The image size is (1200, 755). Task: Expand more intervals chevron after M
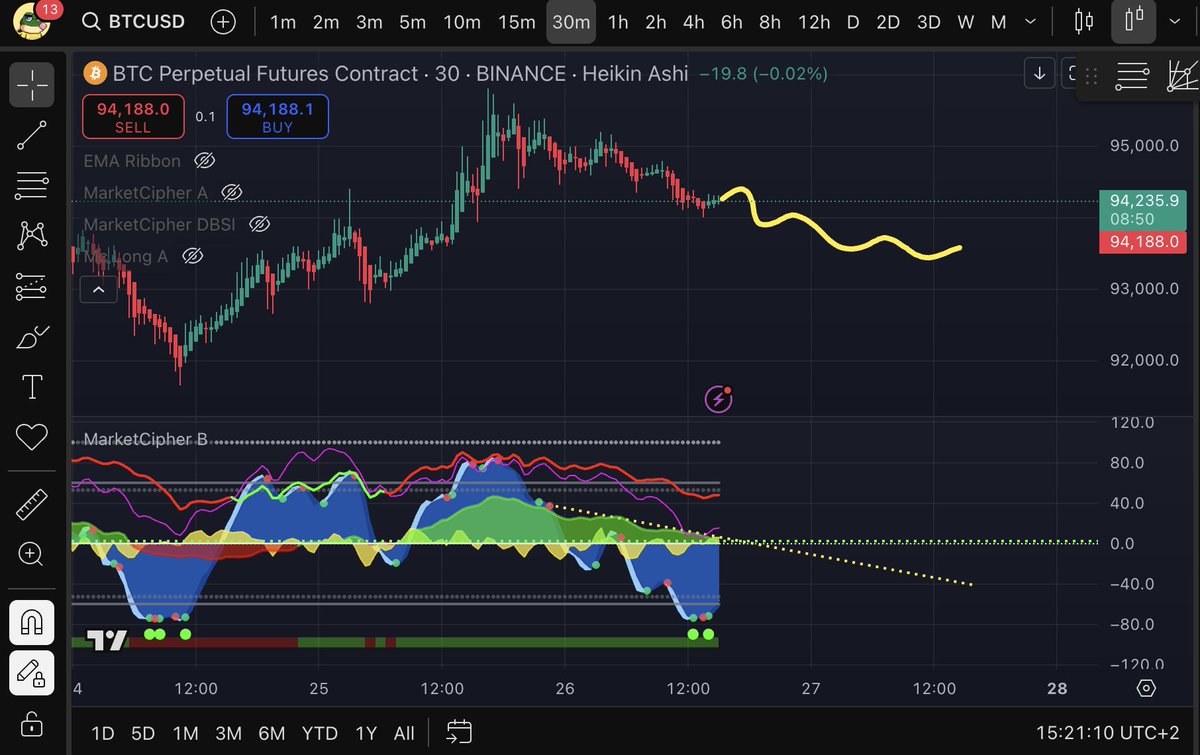[1032, 22]
